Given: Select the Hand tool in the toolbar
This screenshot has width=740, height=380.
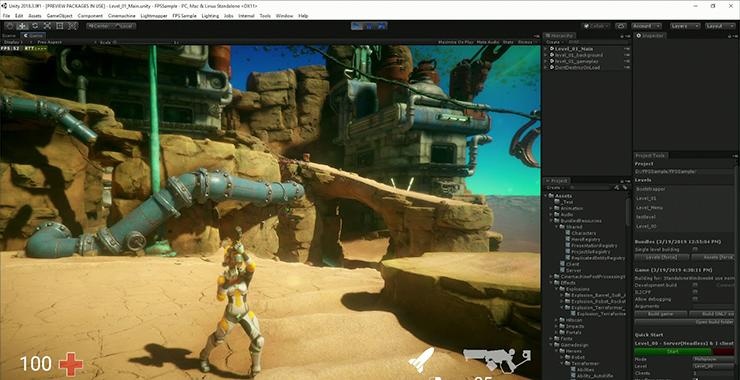Looking at the screenshot, I should click(x=9, y=26).
